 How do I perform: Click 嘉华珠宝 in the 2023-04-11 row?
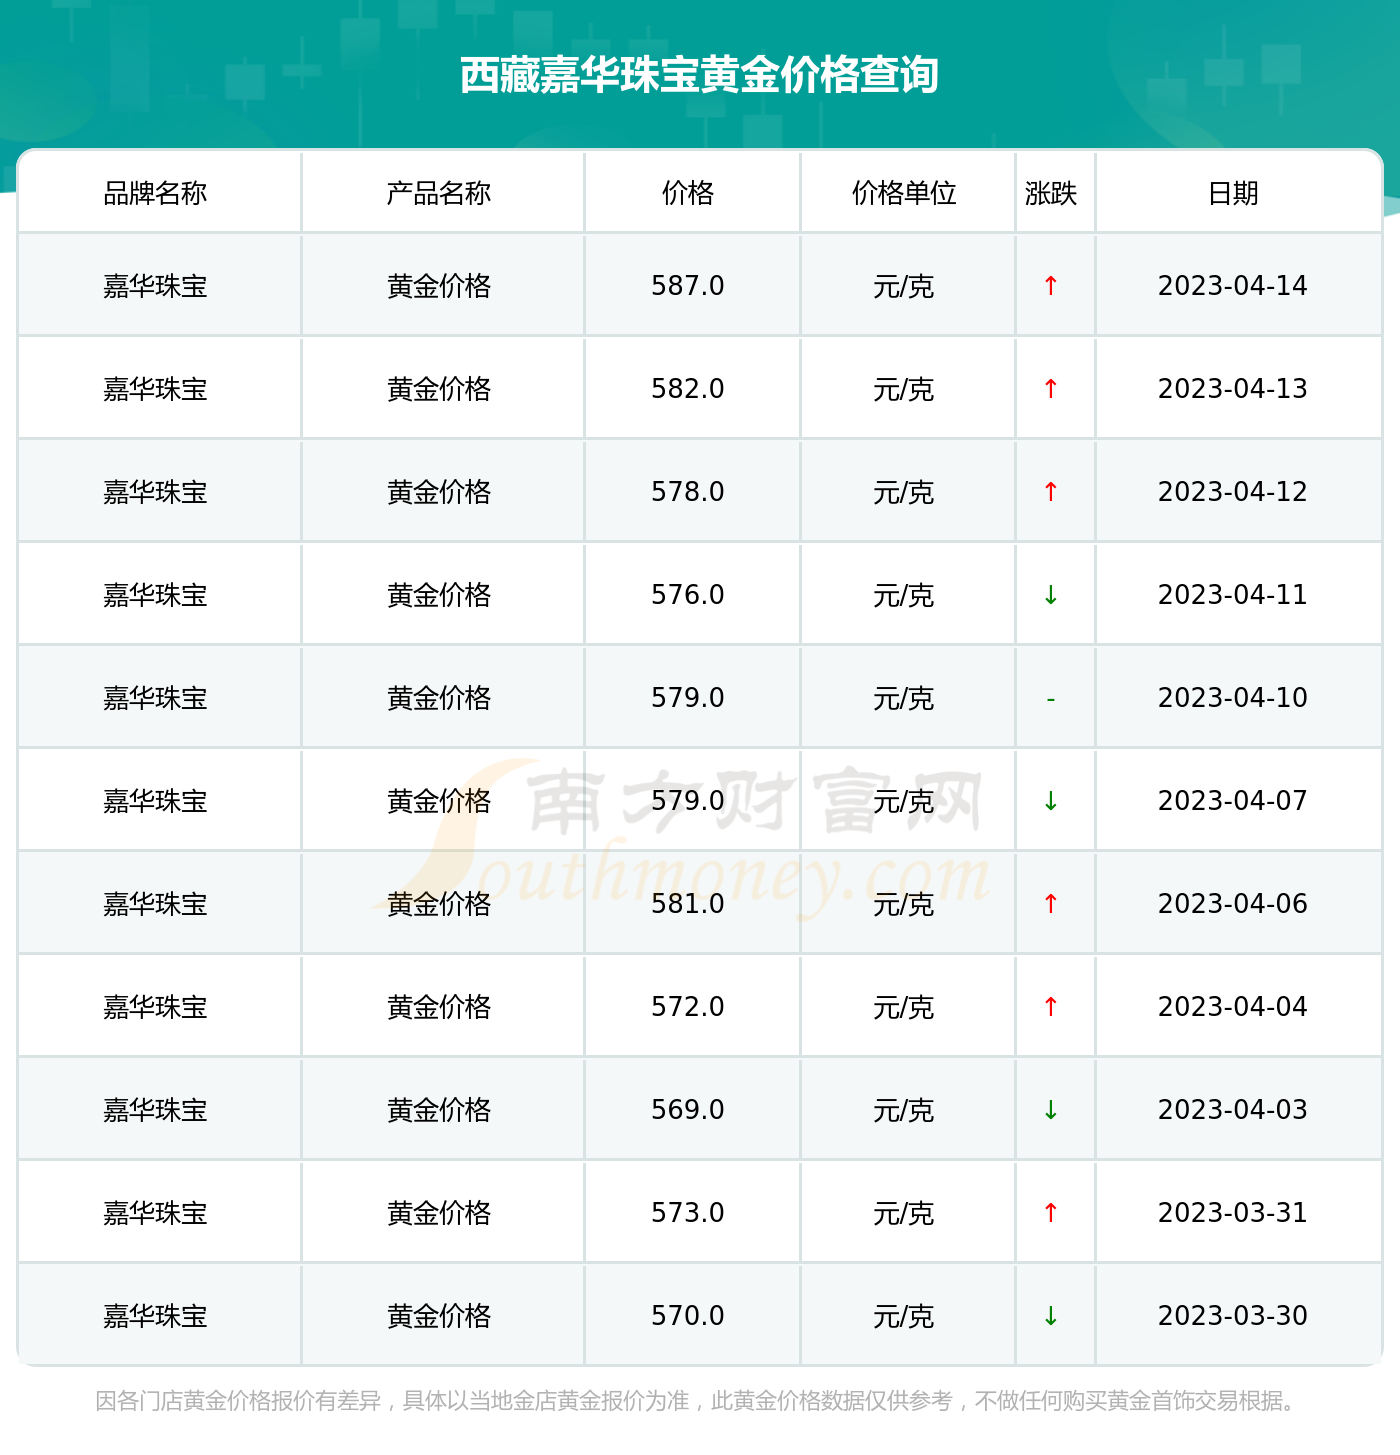point(155,595)
